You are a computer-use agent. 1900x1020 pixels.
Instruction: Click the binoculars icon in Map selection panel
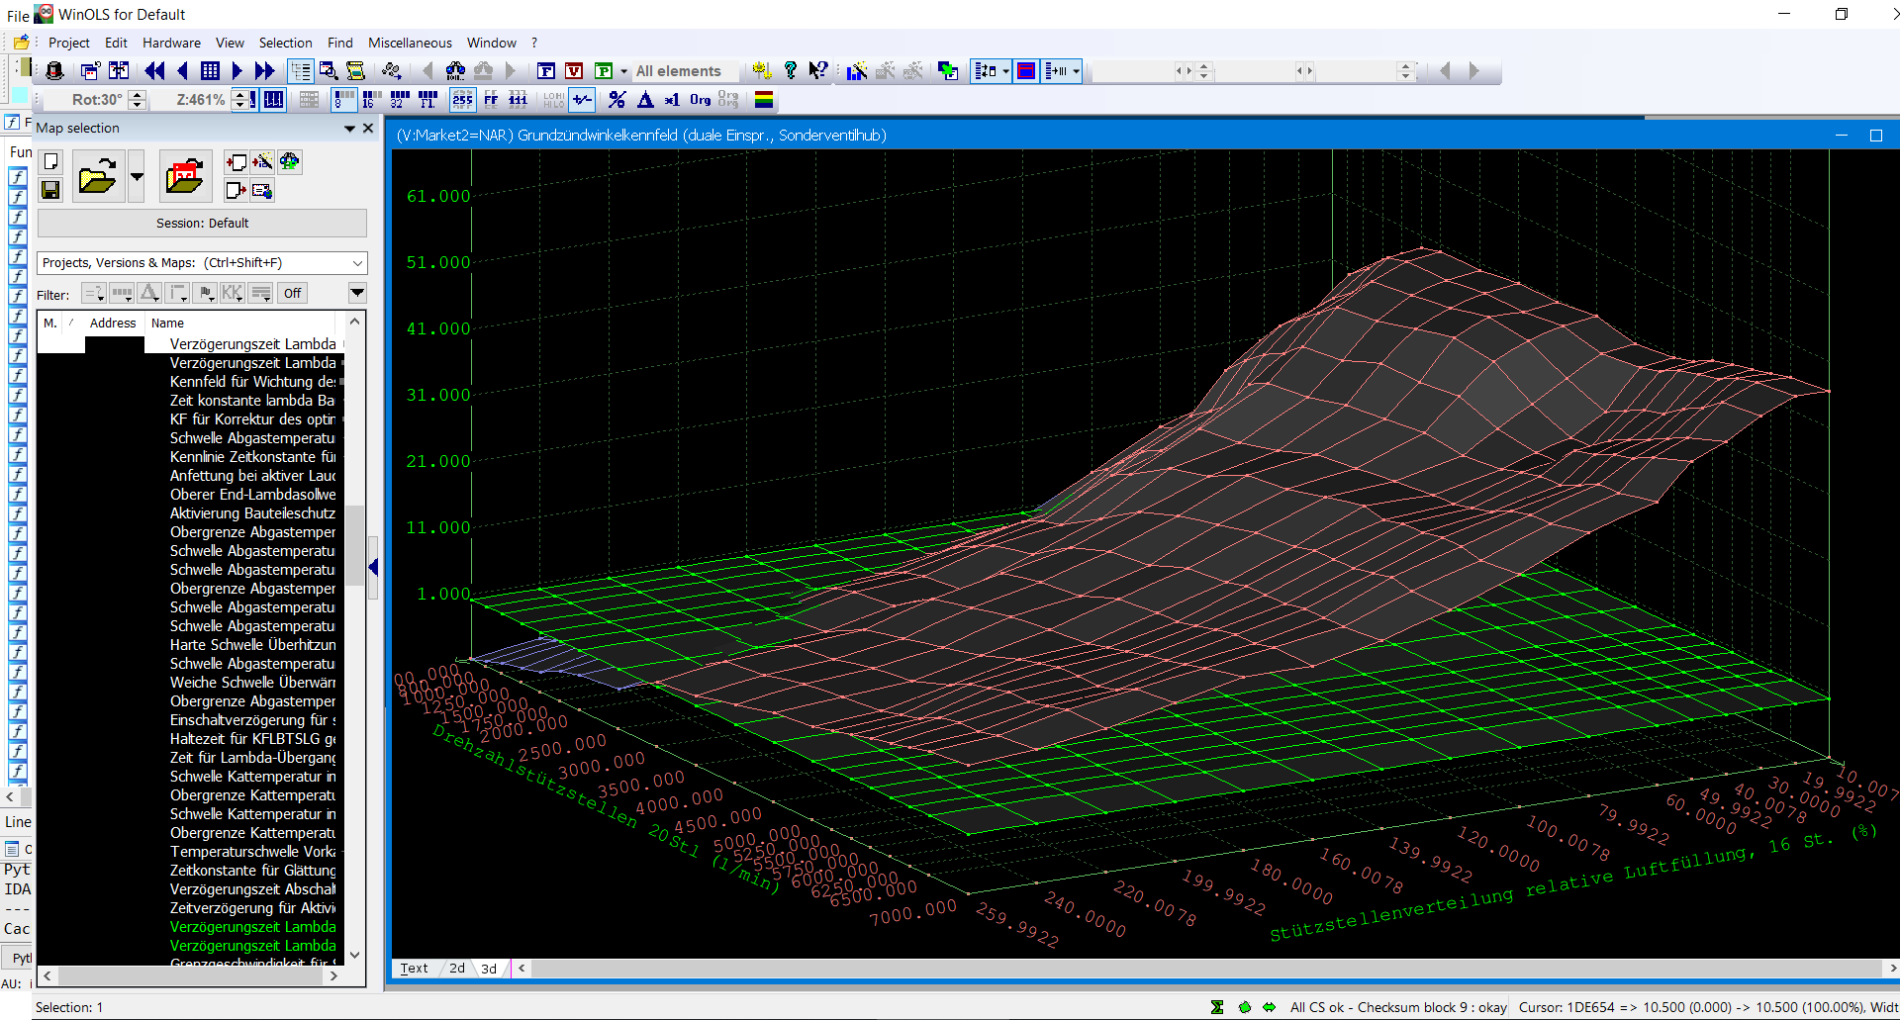click(289, 162)
